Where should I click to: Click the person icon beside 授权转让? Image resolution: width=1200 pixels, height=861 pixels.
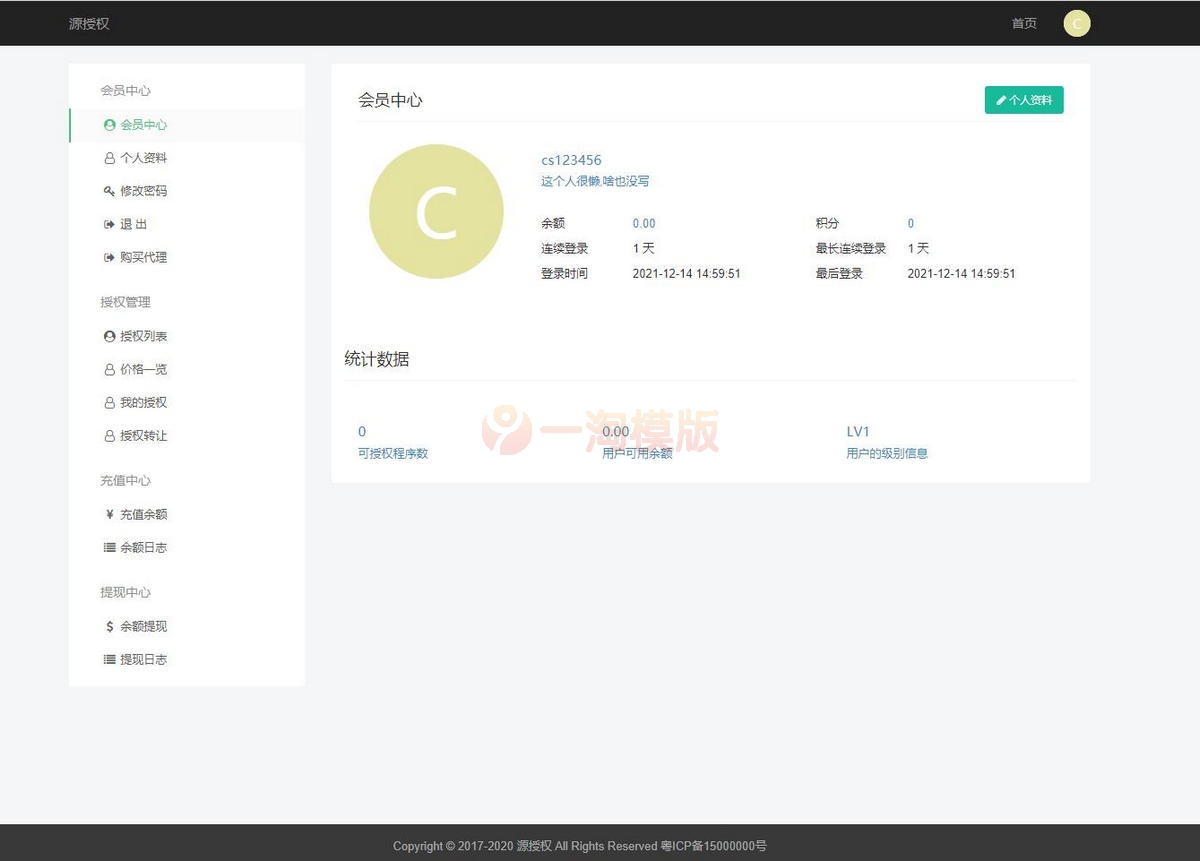click(x=109, y=435)
